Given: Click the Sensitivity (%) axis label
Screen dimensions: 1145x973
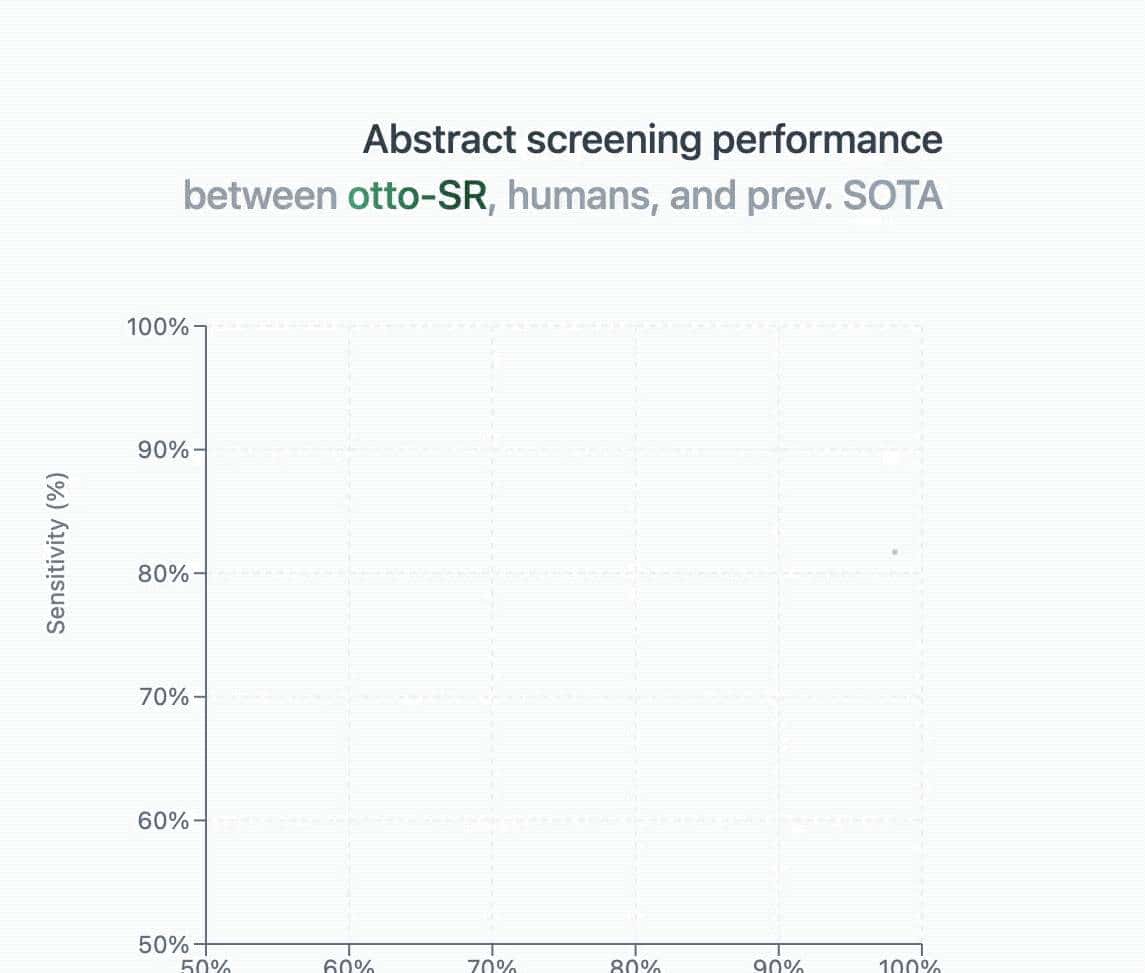Looking at the screenshot, I should click(58, 553).
